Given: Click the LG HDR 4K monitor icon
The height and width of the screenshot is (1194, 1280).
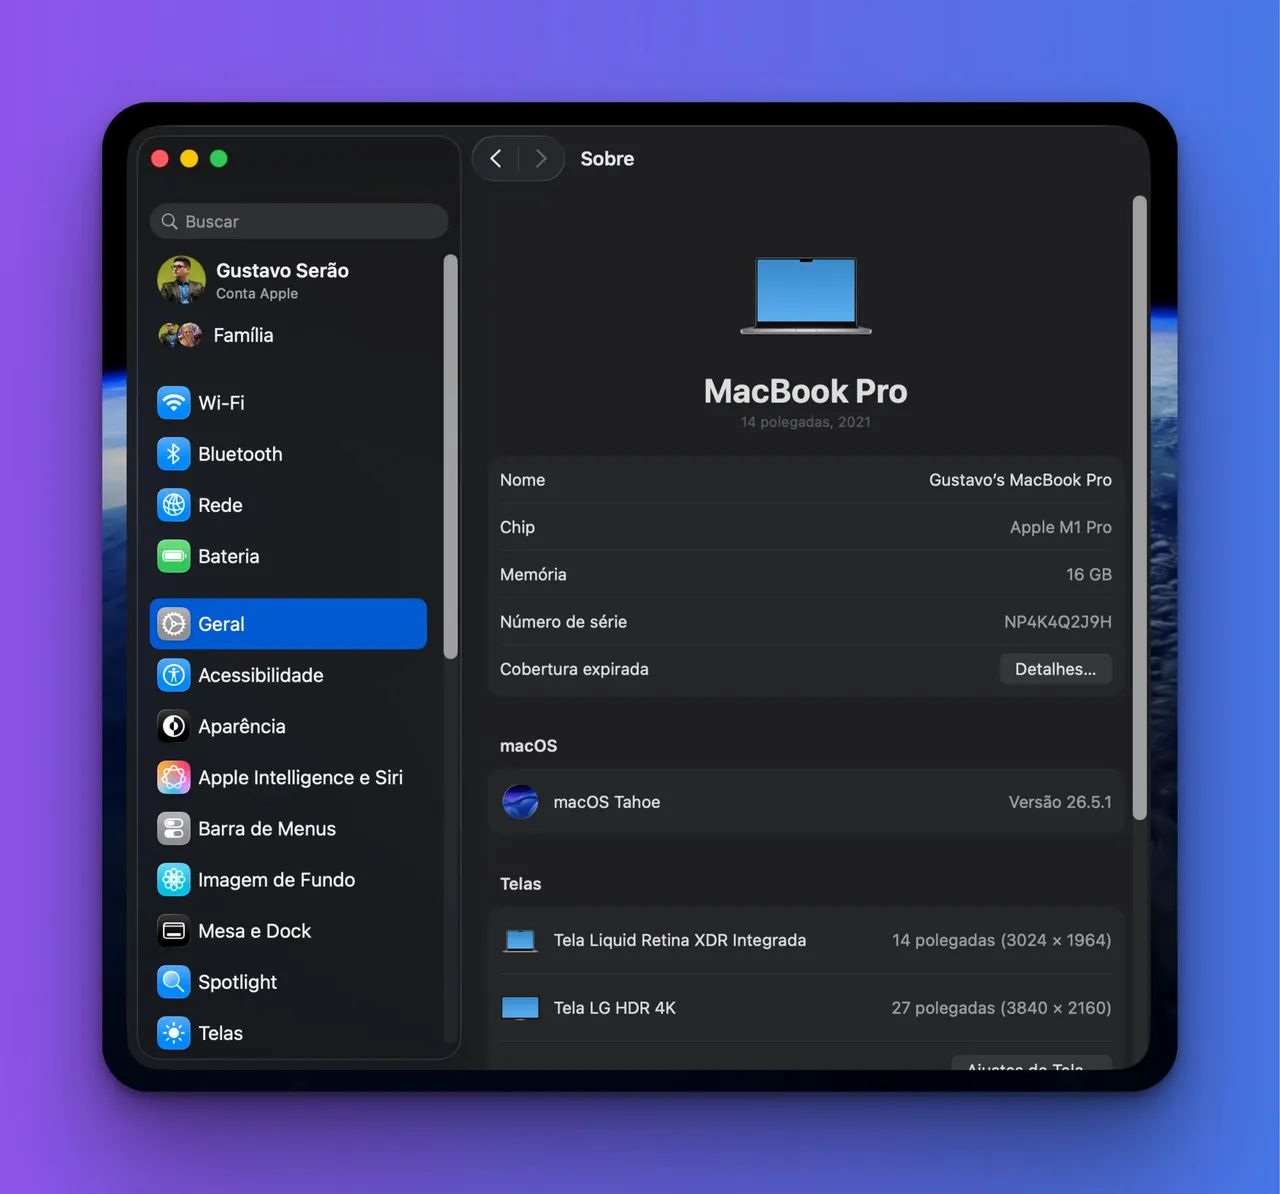Looking at the screenshot, I should 520,1008.
